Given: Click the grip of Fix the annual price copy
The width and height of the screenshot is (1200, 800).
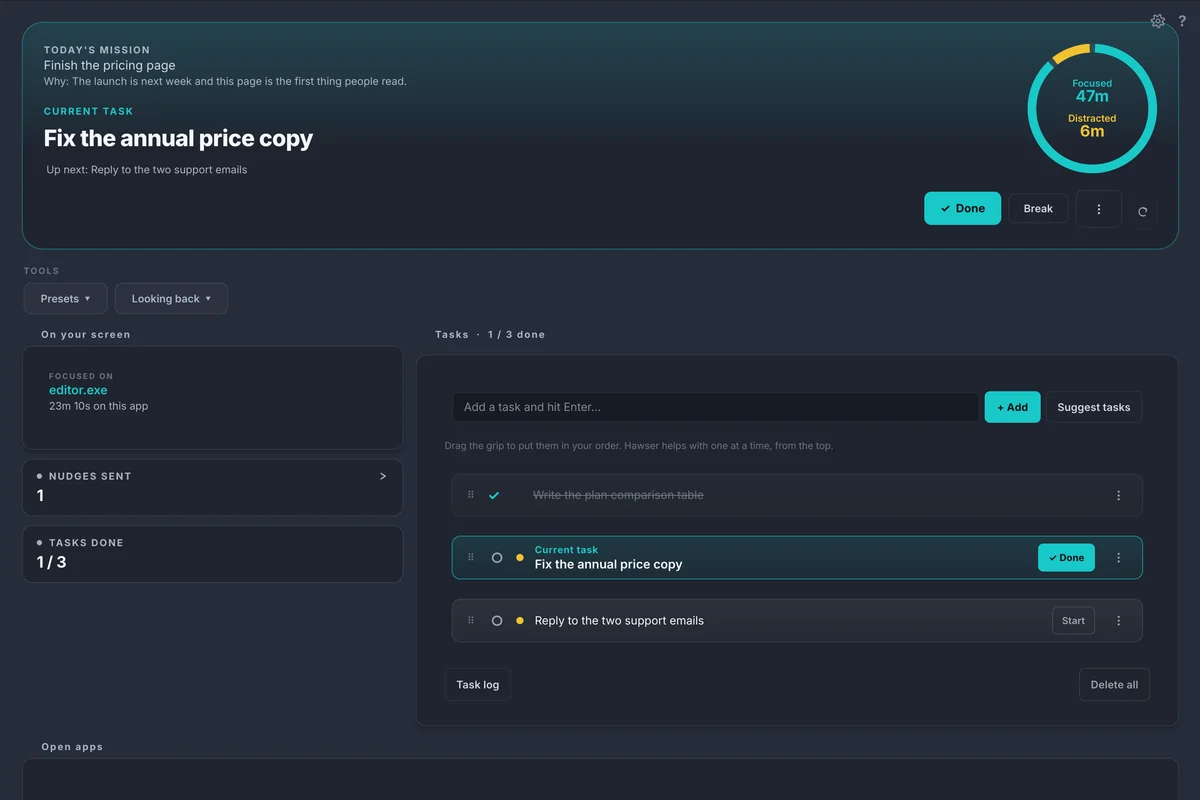Looking at the screenshot, I should (x=471, y=558).
